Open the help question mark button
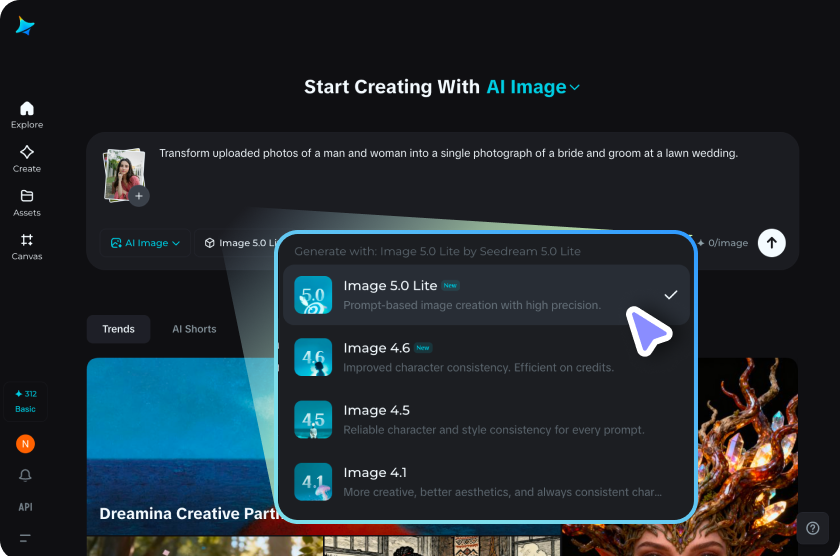Viewport: 840px width, 560px height. [812, 528]
